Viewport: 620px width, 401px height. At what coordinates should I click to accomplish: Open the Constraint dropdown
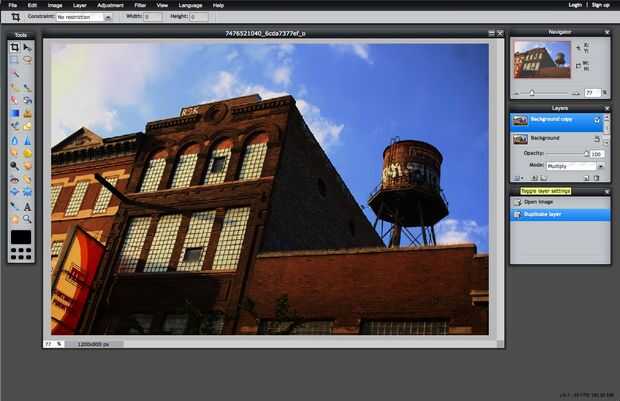point(84,17)
